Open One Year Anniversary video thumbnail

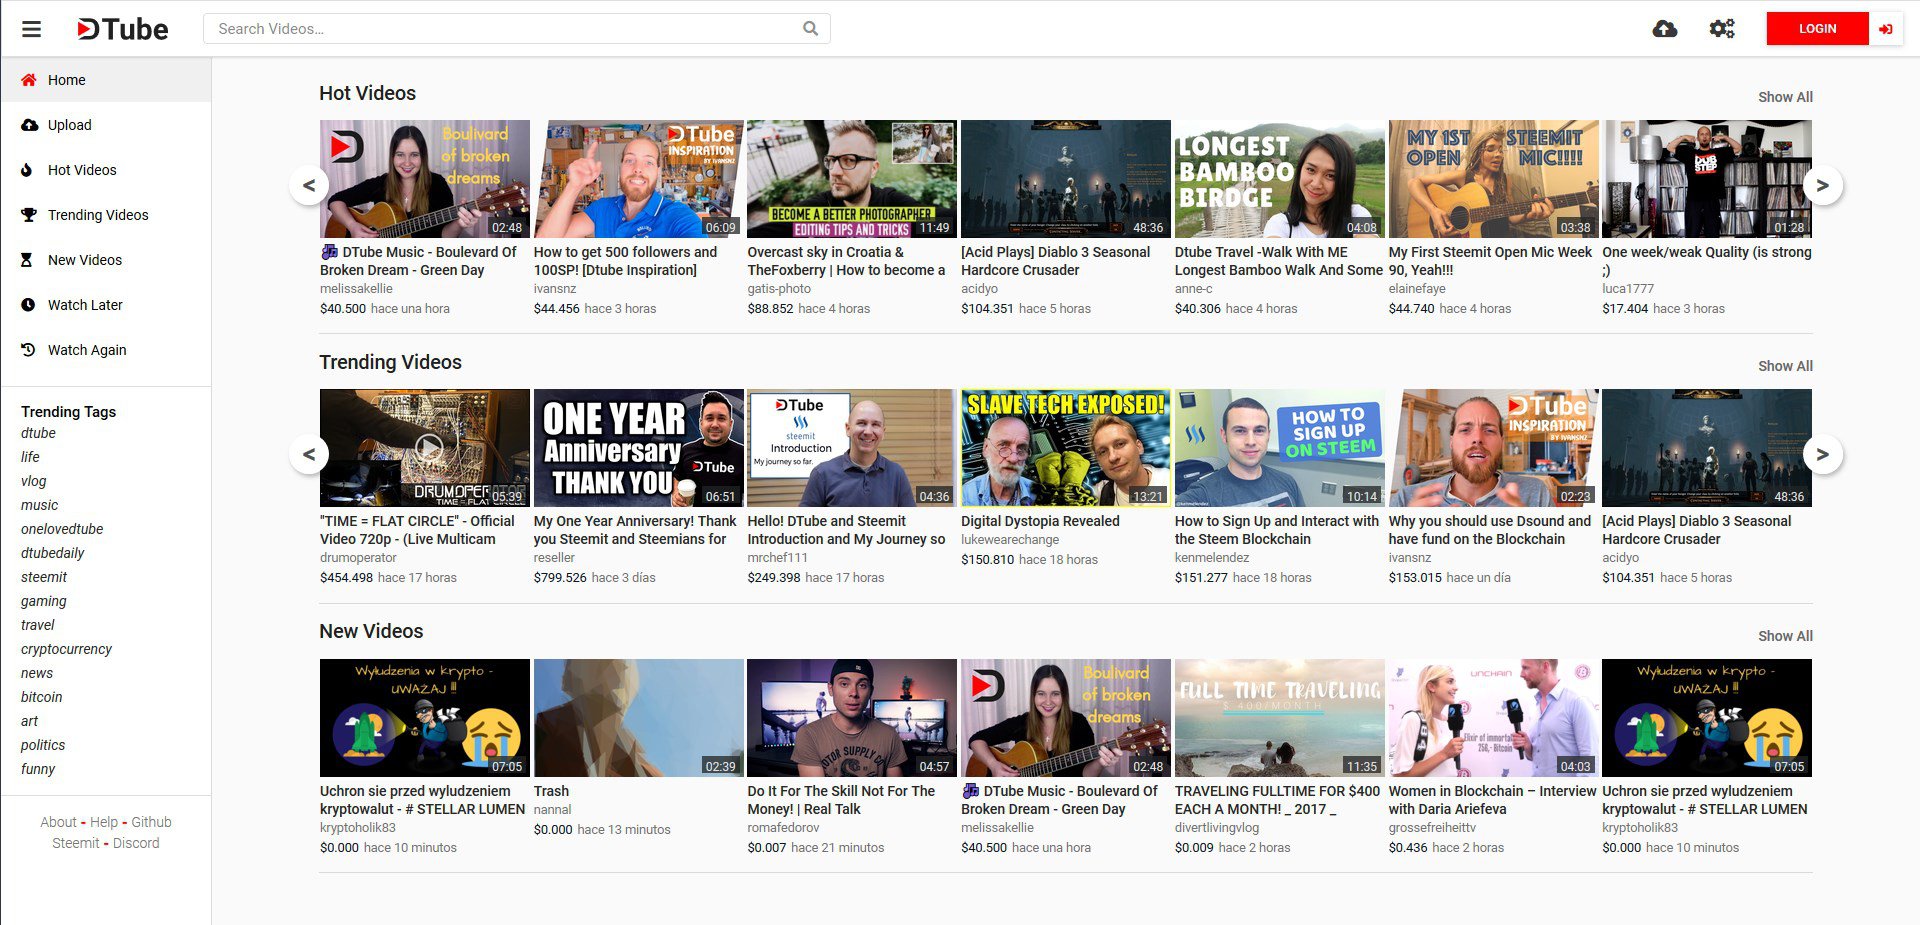coord(638,448)
